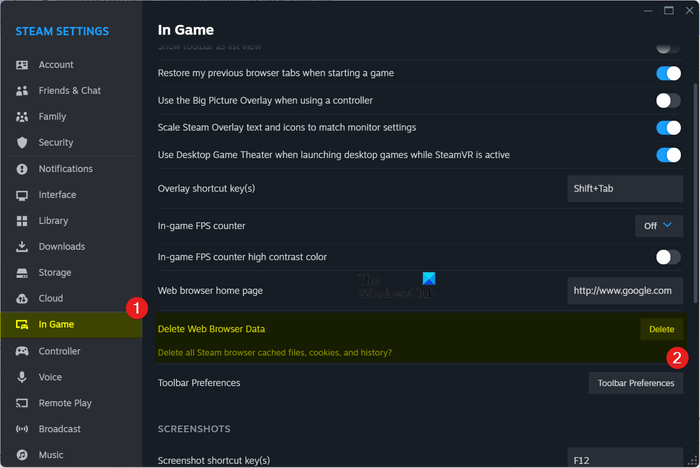Enable Big Picture Overlay controller toggle

pyautogui.click(x=667, y=100)
